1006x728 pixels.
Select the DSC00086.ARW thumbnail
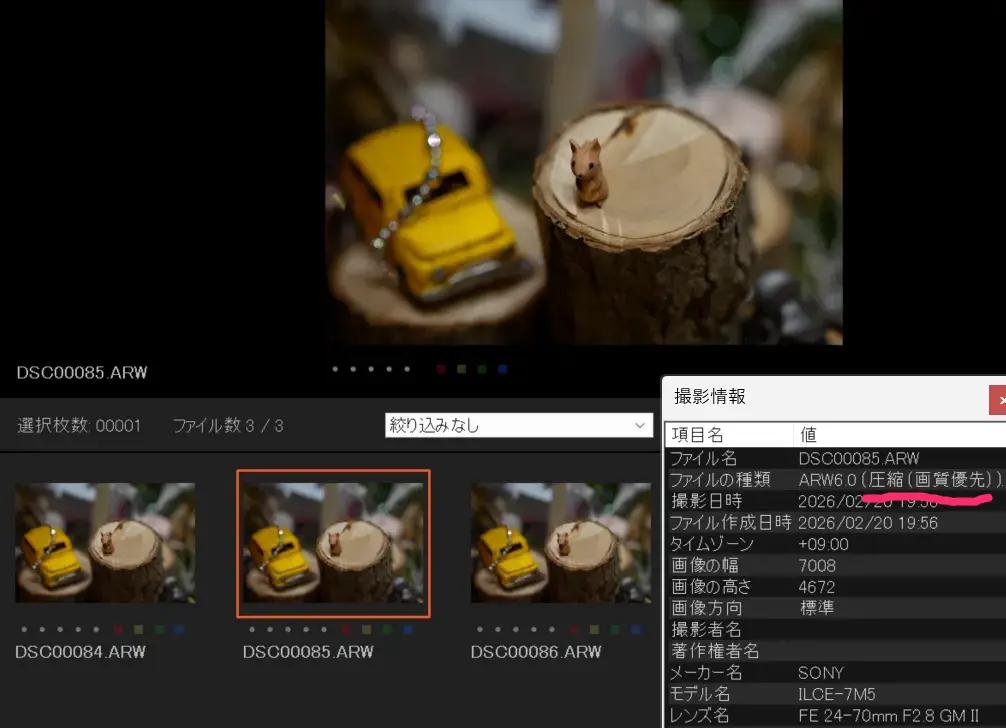(560, 543)
